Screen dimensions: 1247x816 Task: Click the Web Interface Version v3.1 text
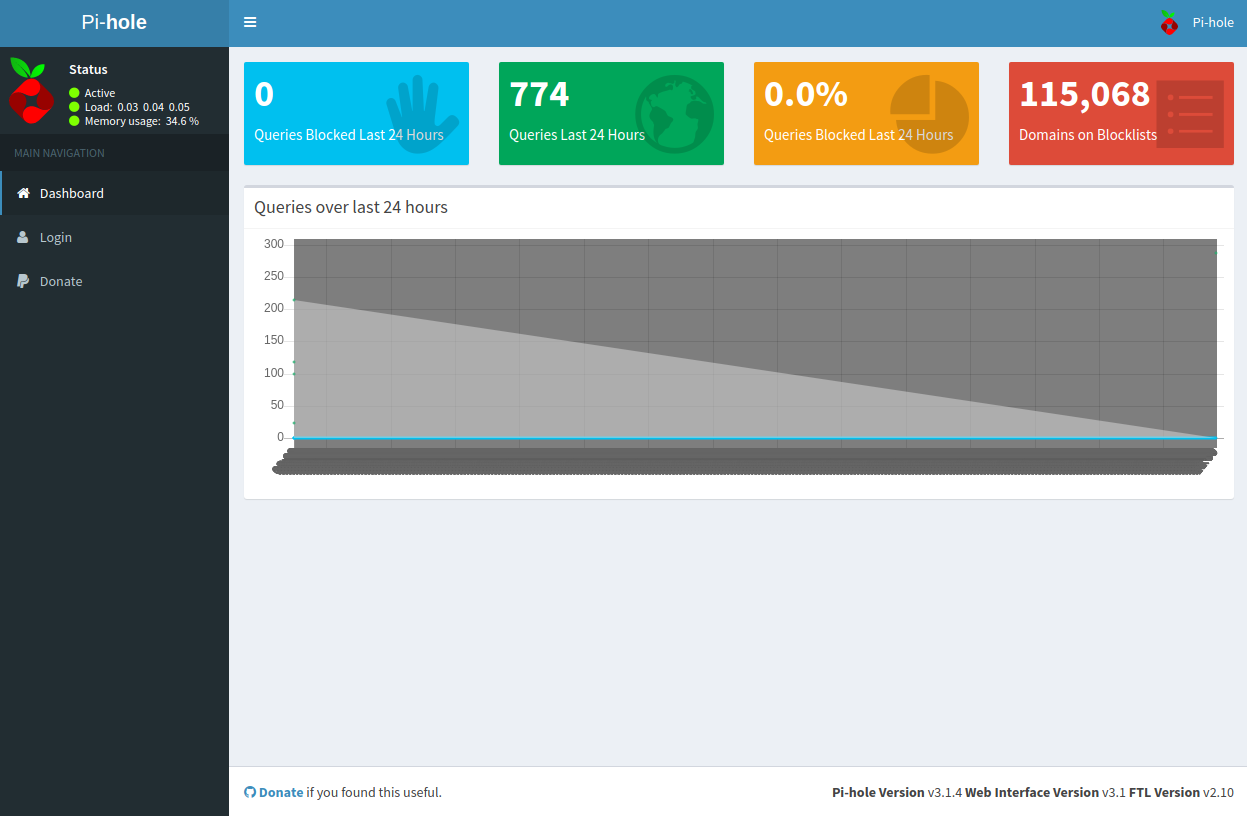[1045, 792]
